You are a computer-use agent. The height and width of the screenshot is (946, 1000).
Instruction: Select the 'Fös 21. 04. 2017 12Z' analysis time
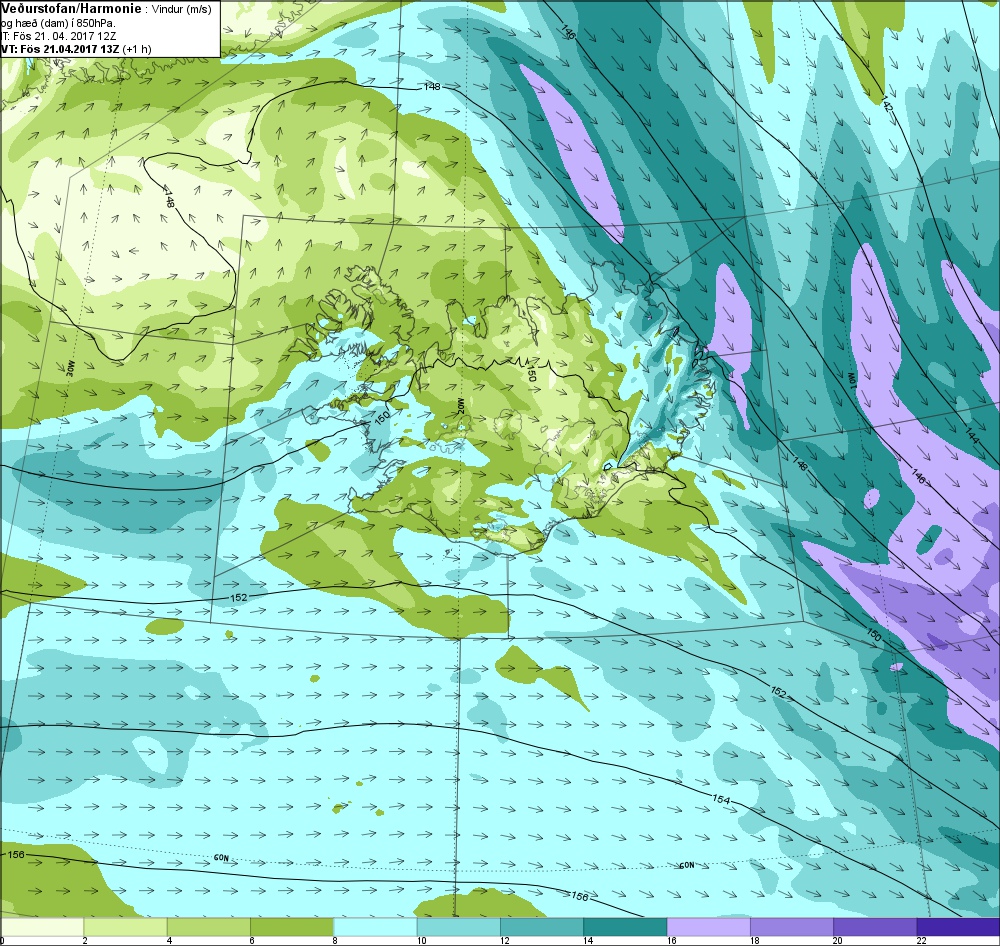coord(65,36)
